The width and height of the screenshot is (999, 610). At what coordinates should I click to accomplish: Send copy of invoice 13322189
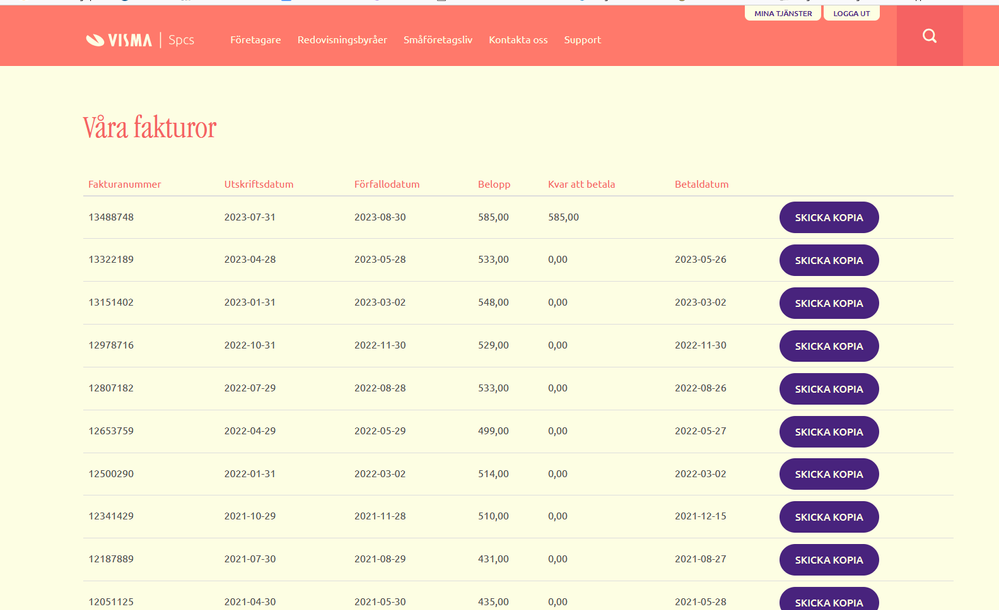tap(829, 260)
